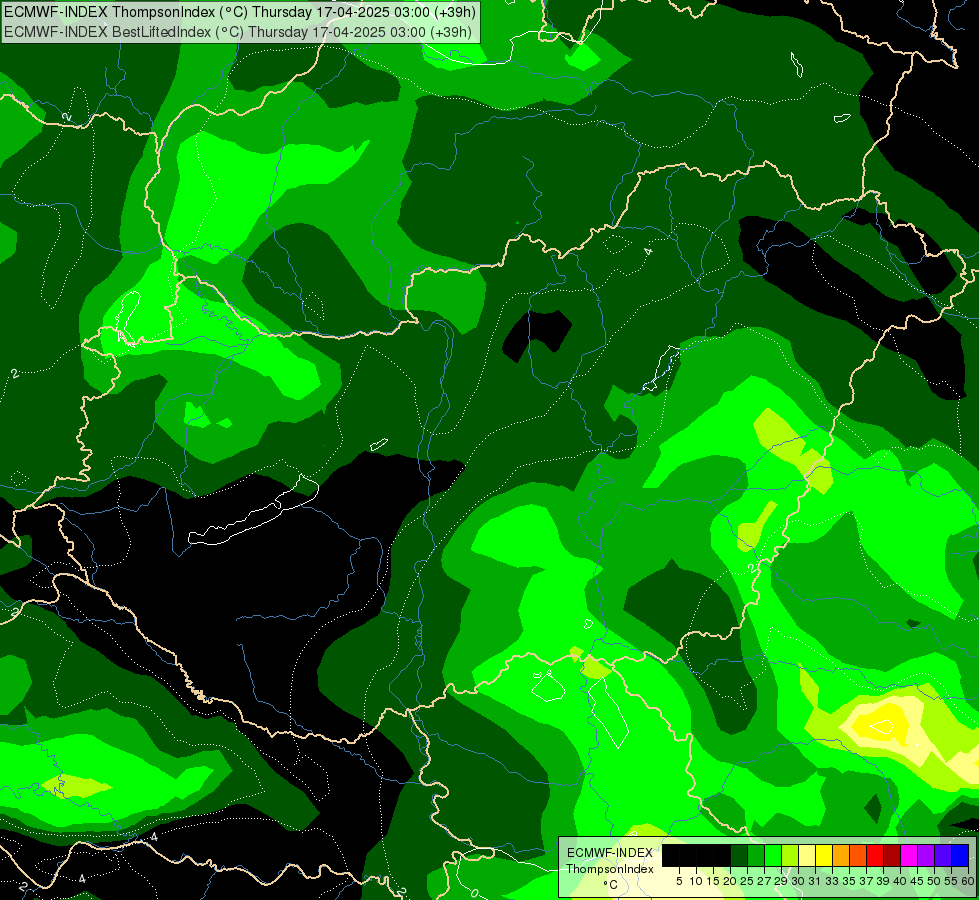Click the bright green 27-29 legend swatch
The height and width of the screenshot is (900, 979).
click(773, 855)
